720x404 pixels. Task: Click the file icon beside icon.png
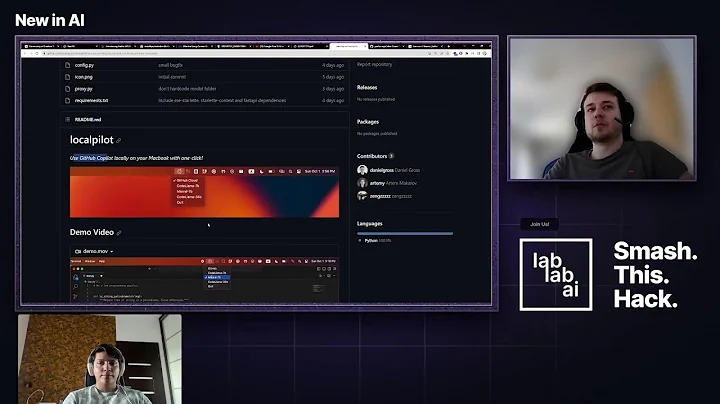[x=68, y=77]
